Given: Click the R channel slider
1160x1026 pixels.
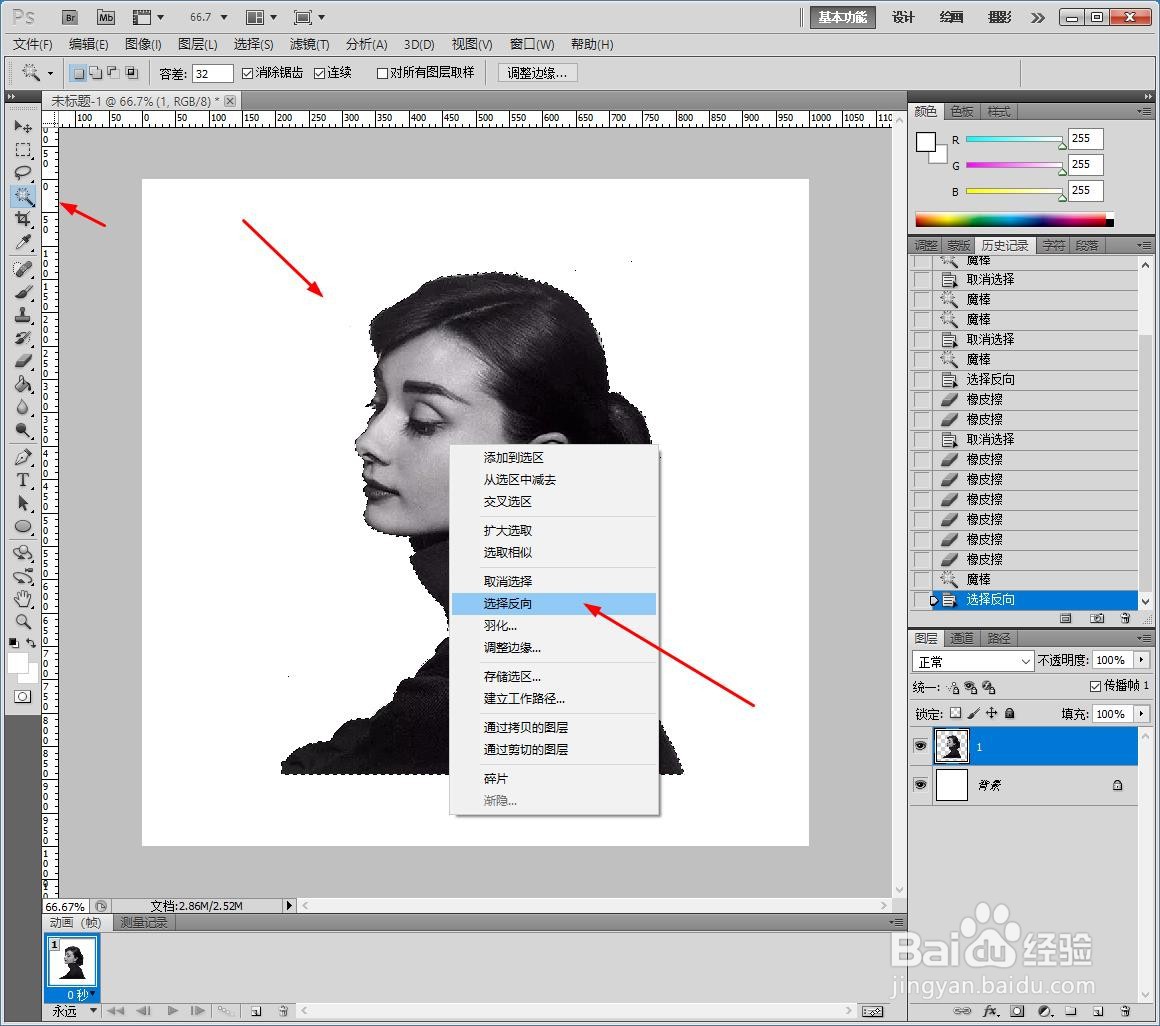Looking at the screenshot, I should click(1014, 139).
